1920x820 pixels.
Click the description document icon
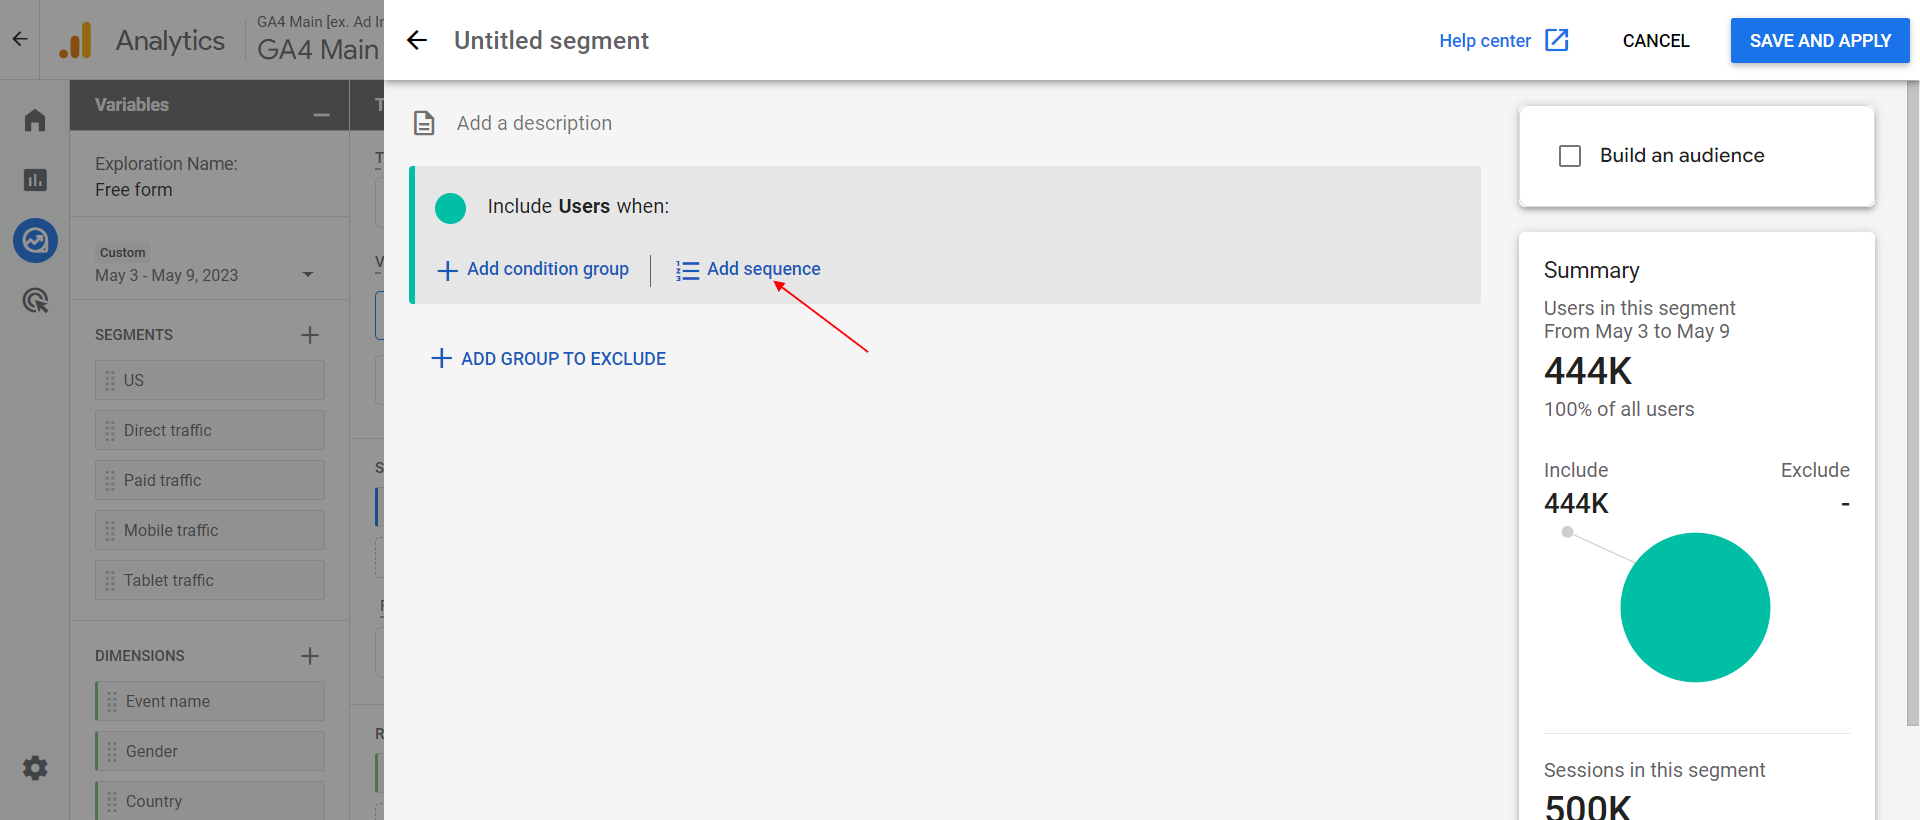[x=424, y=123]
